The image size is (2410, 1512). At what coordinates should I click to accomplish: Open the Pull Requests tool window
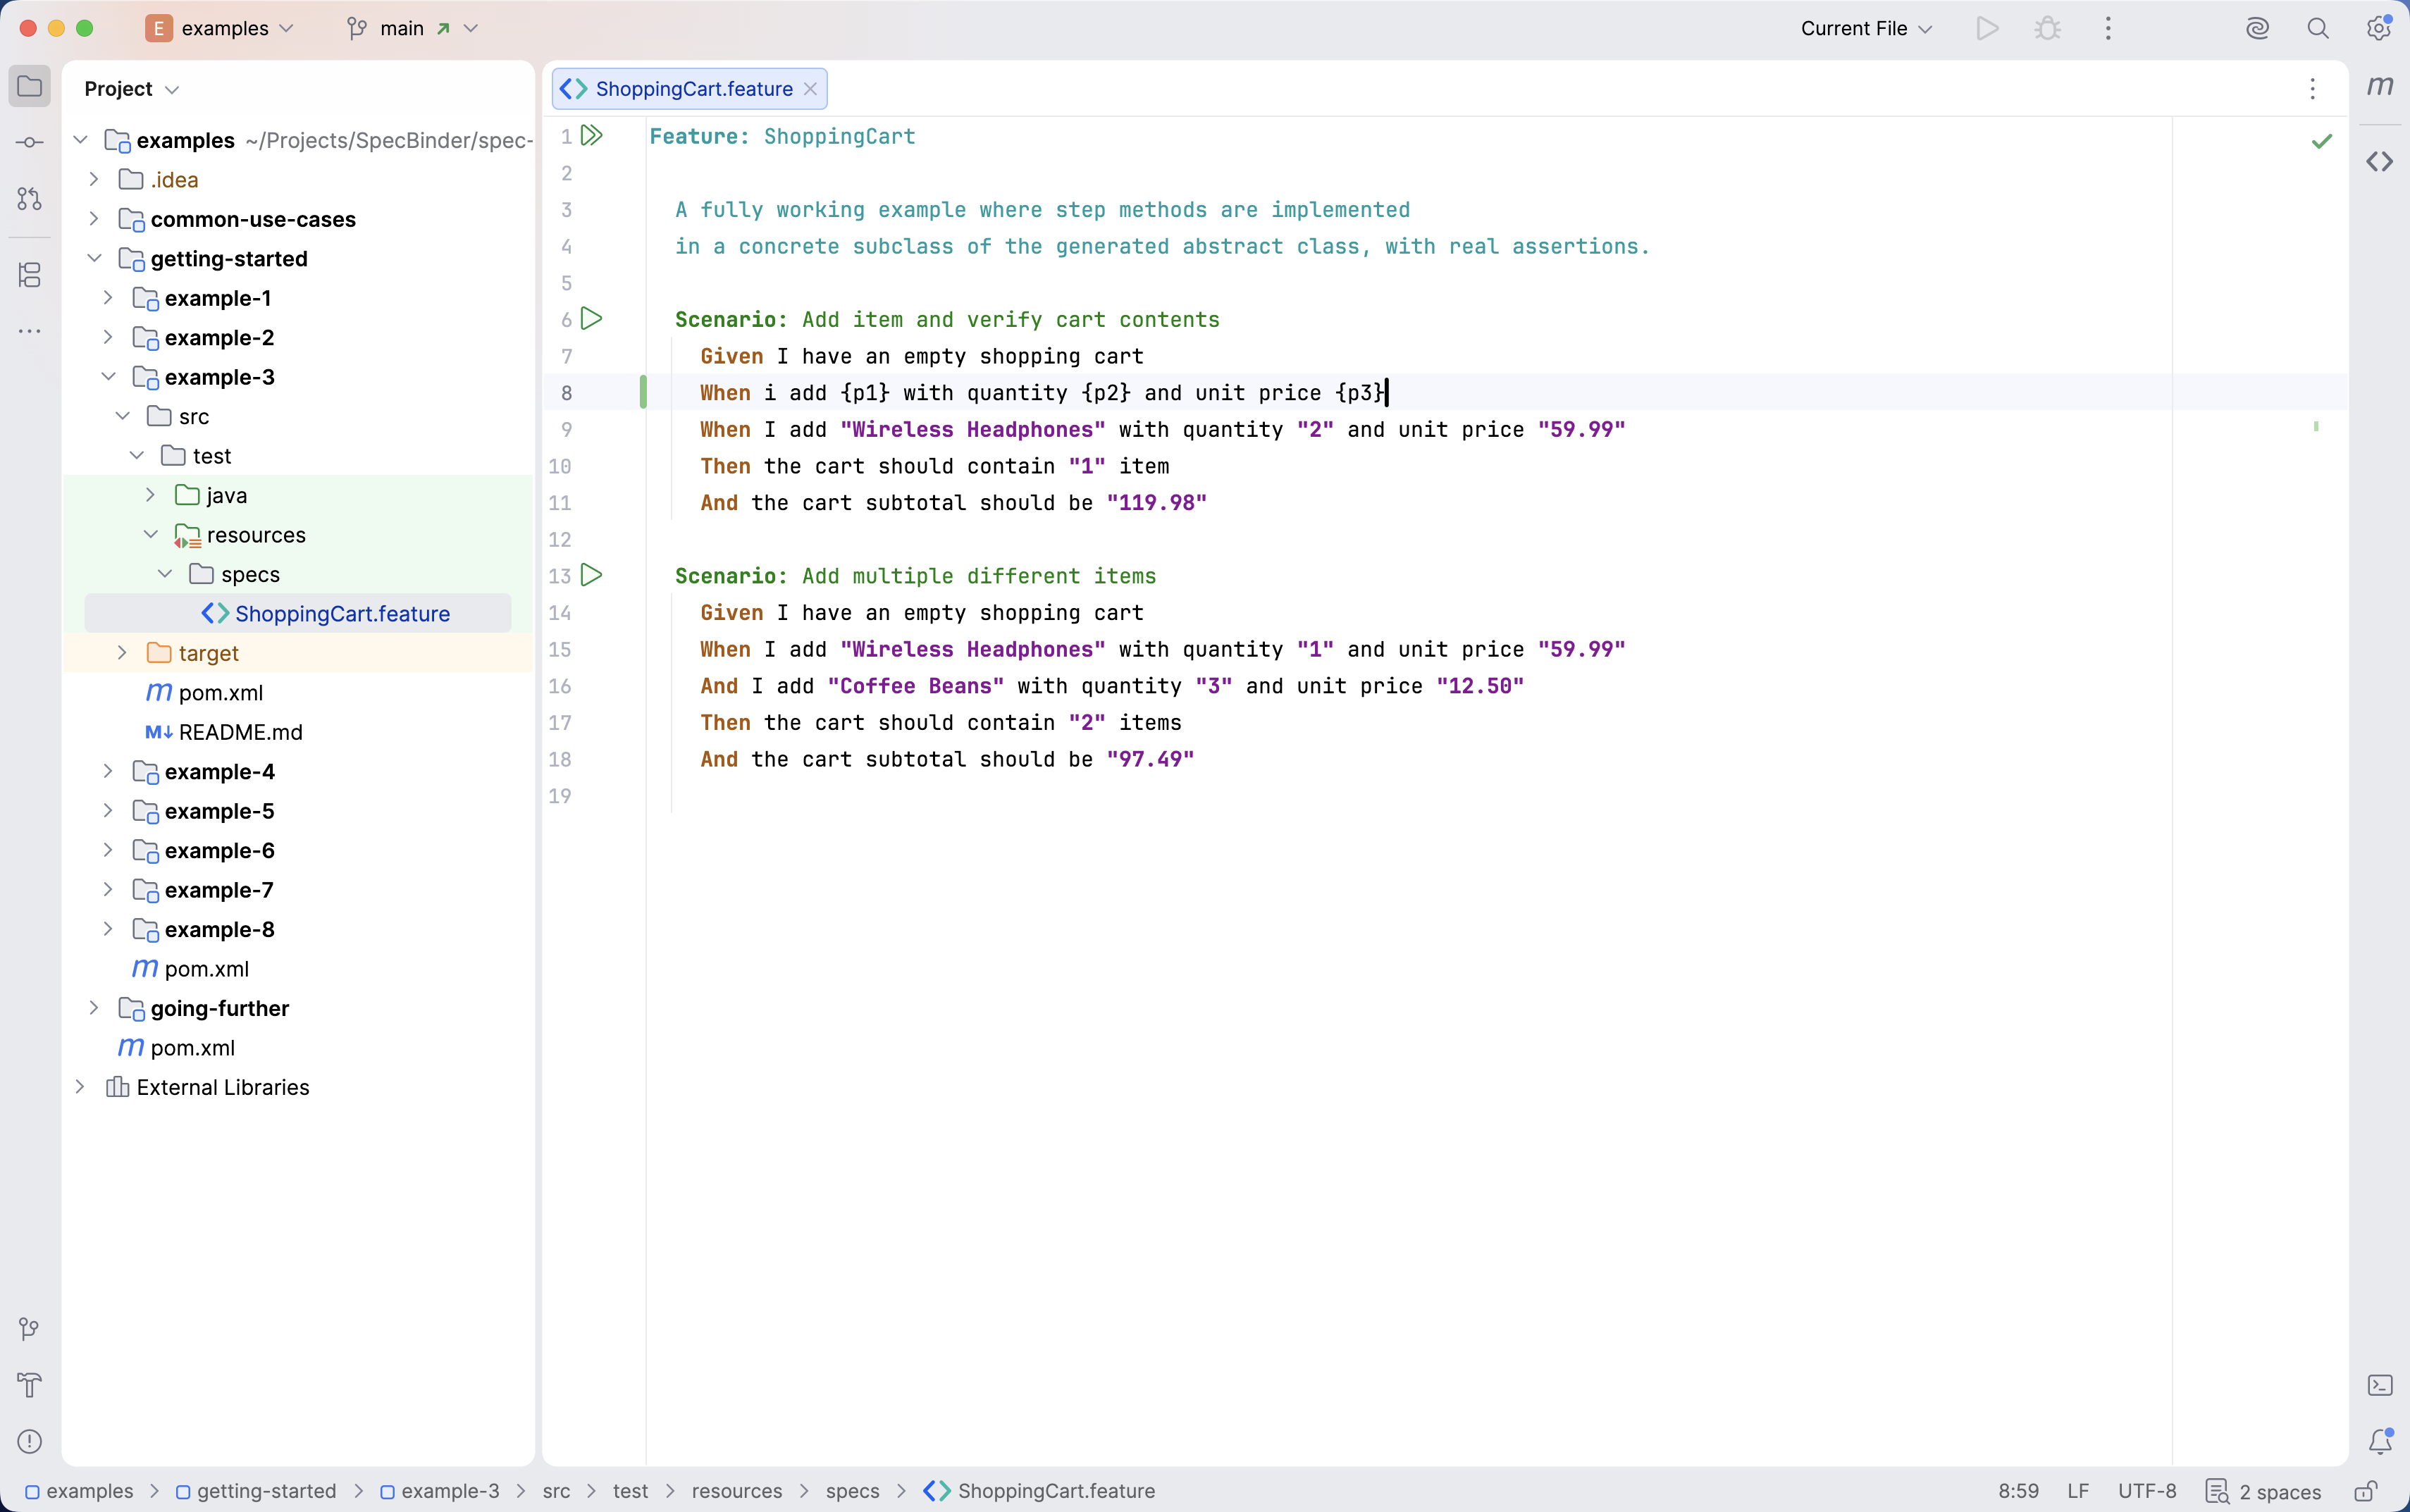tap(30, 199)
